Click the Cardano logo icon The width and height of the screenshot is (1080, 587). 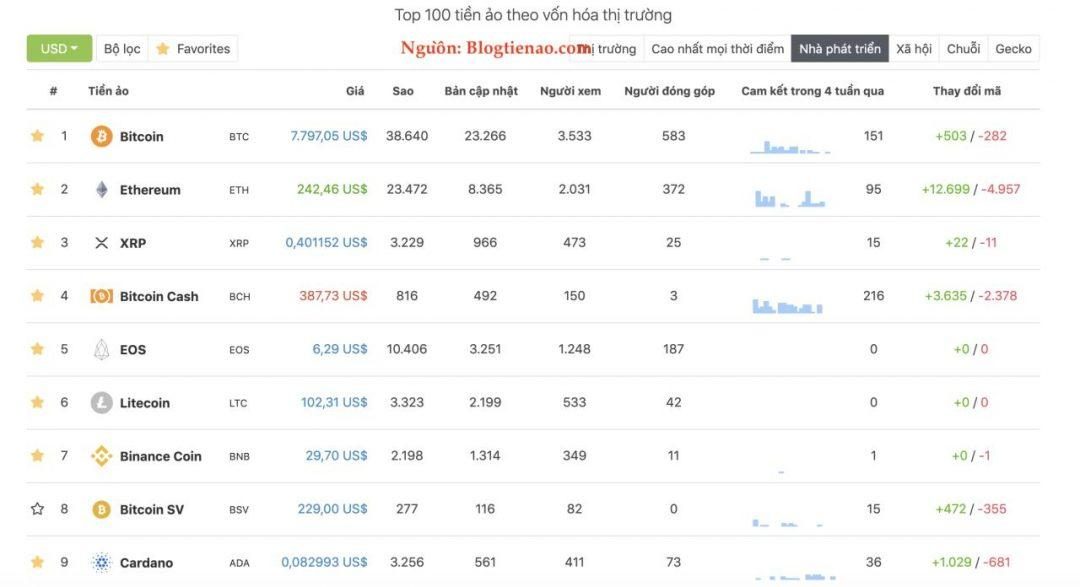(101, 562)
